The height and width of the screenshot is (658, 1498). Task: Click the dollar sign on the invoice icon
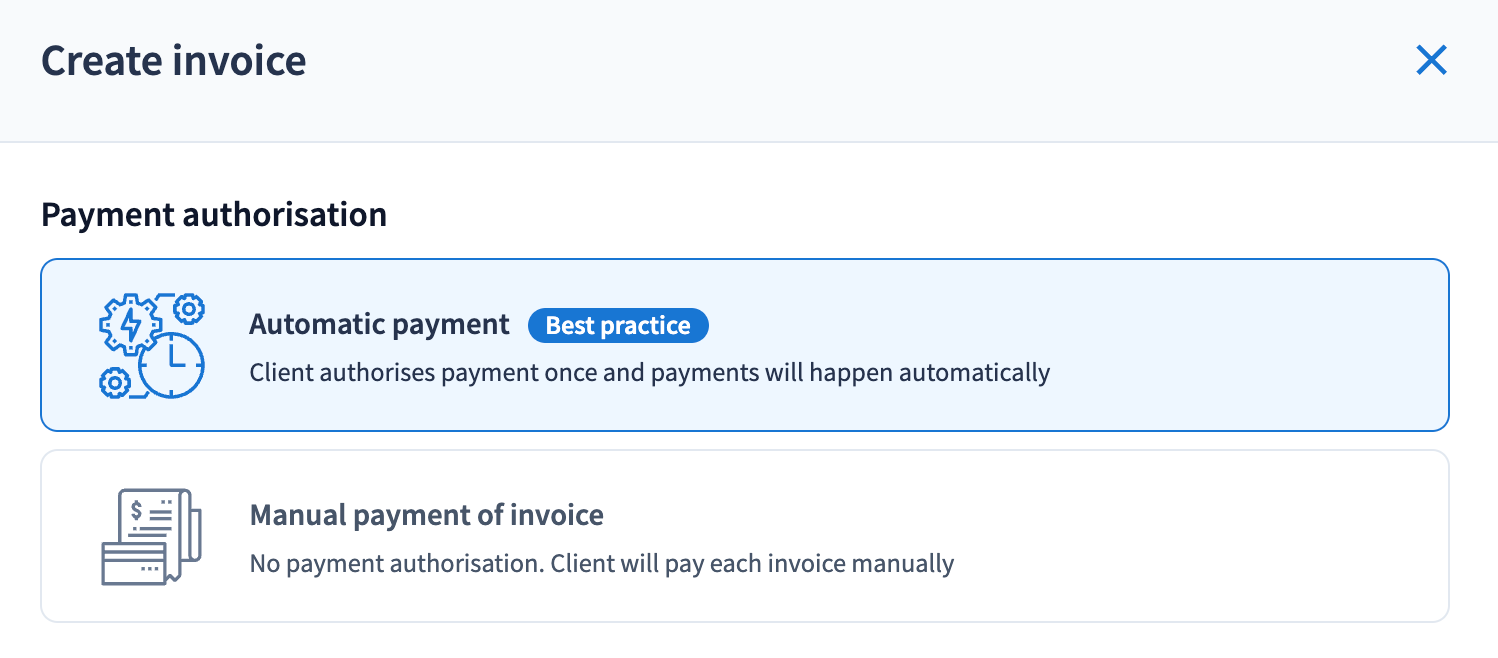tap(137, 509)
